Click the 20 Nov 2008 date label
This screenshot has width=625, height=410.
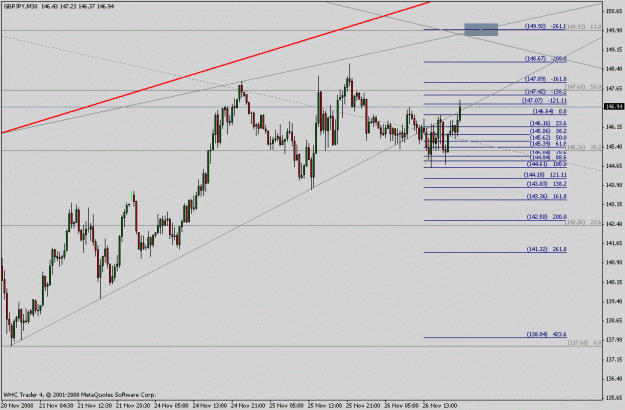tap(17, 406)
